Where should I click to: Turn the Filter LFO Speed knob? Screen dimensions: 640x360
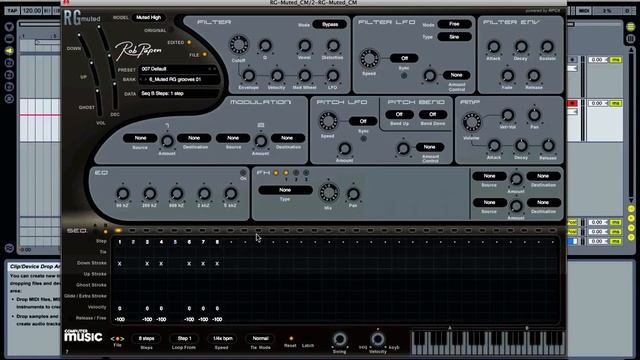(369, 59)
